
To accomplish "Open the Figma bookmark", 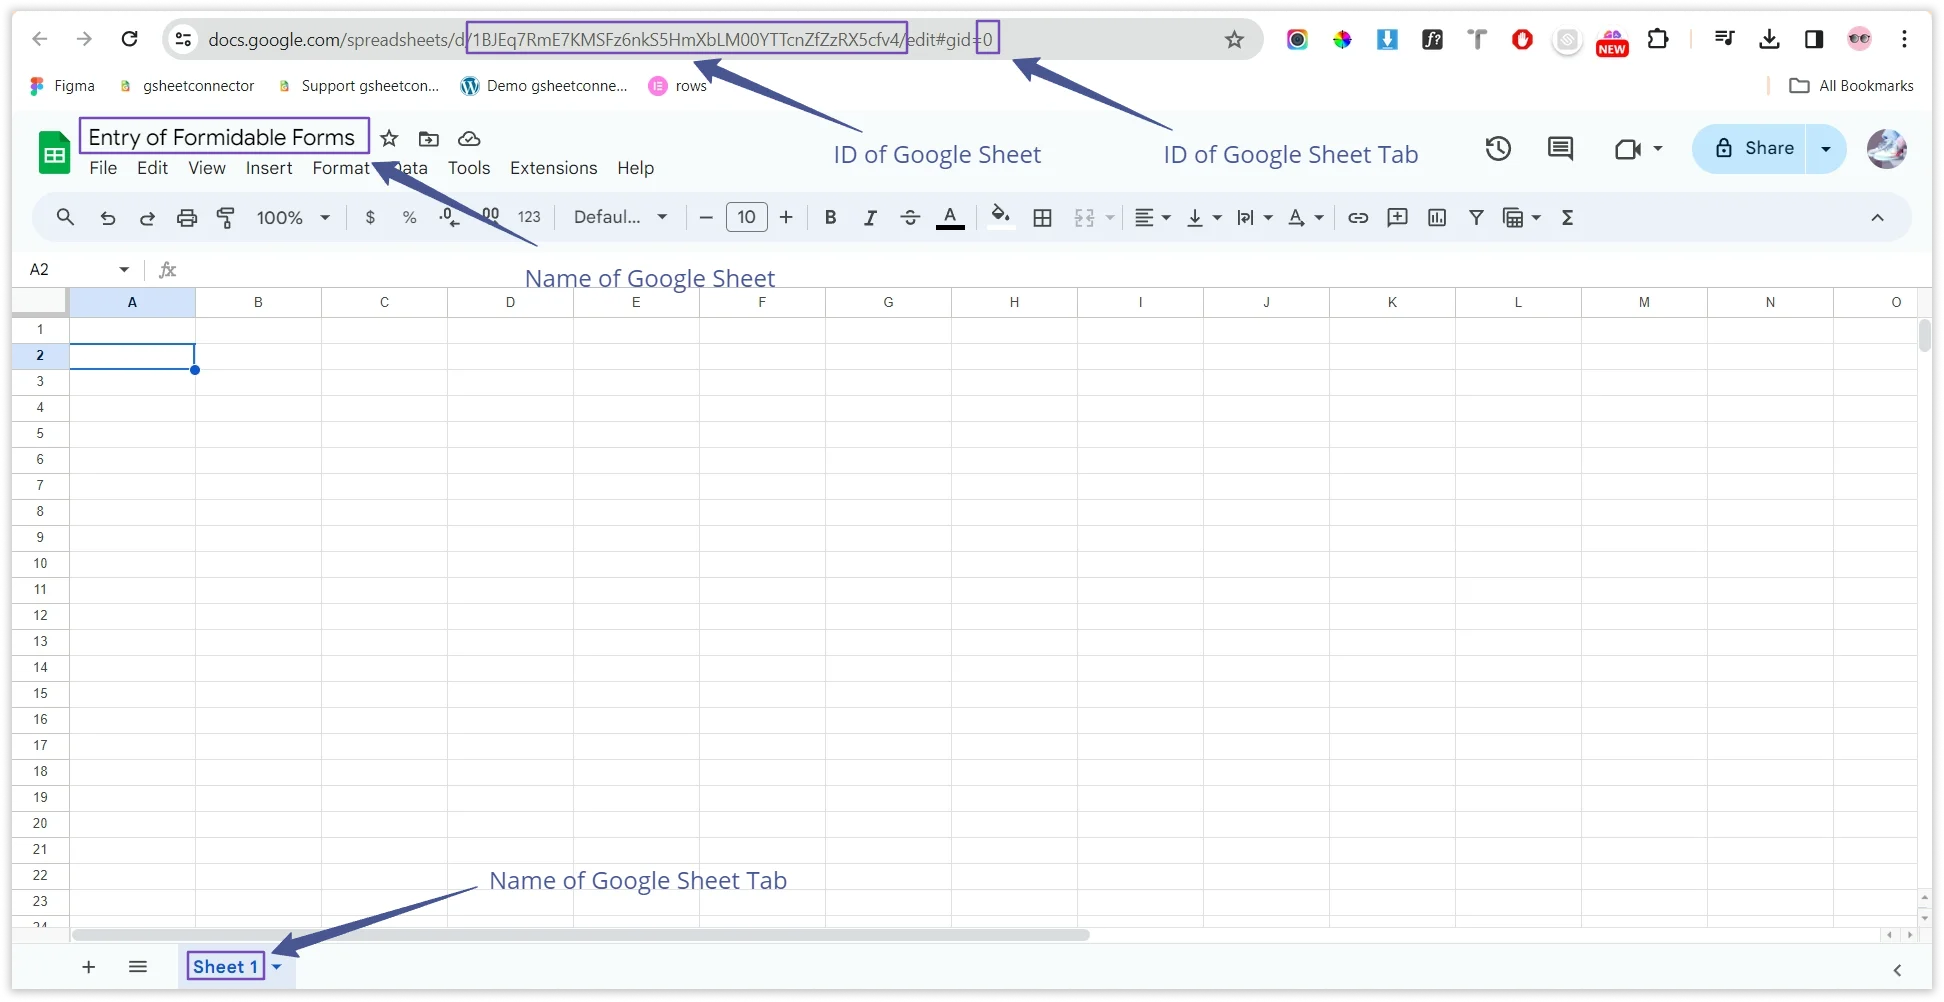I will pyautogui.click(x=63, y=86).
